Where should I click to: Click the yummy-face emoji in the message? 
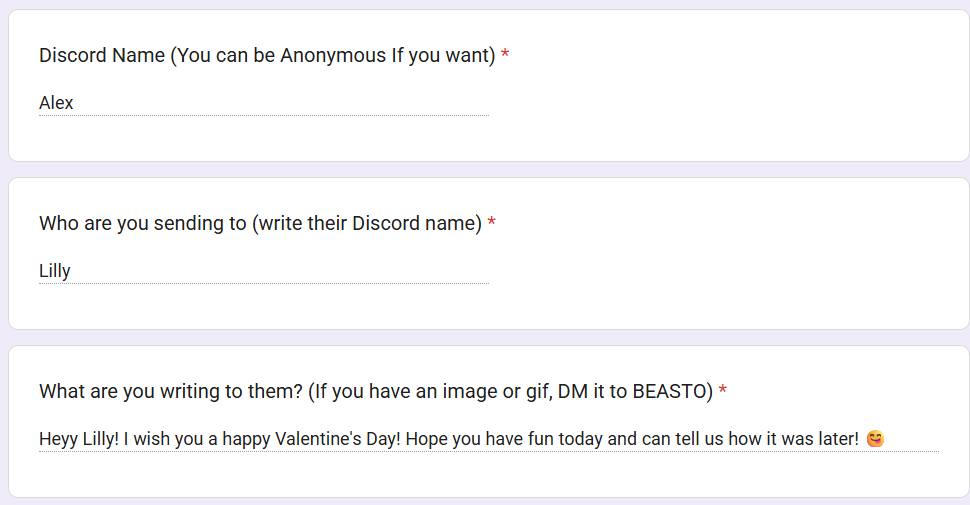pyautogui.click(x=875, y=439)
